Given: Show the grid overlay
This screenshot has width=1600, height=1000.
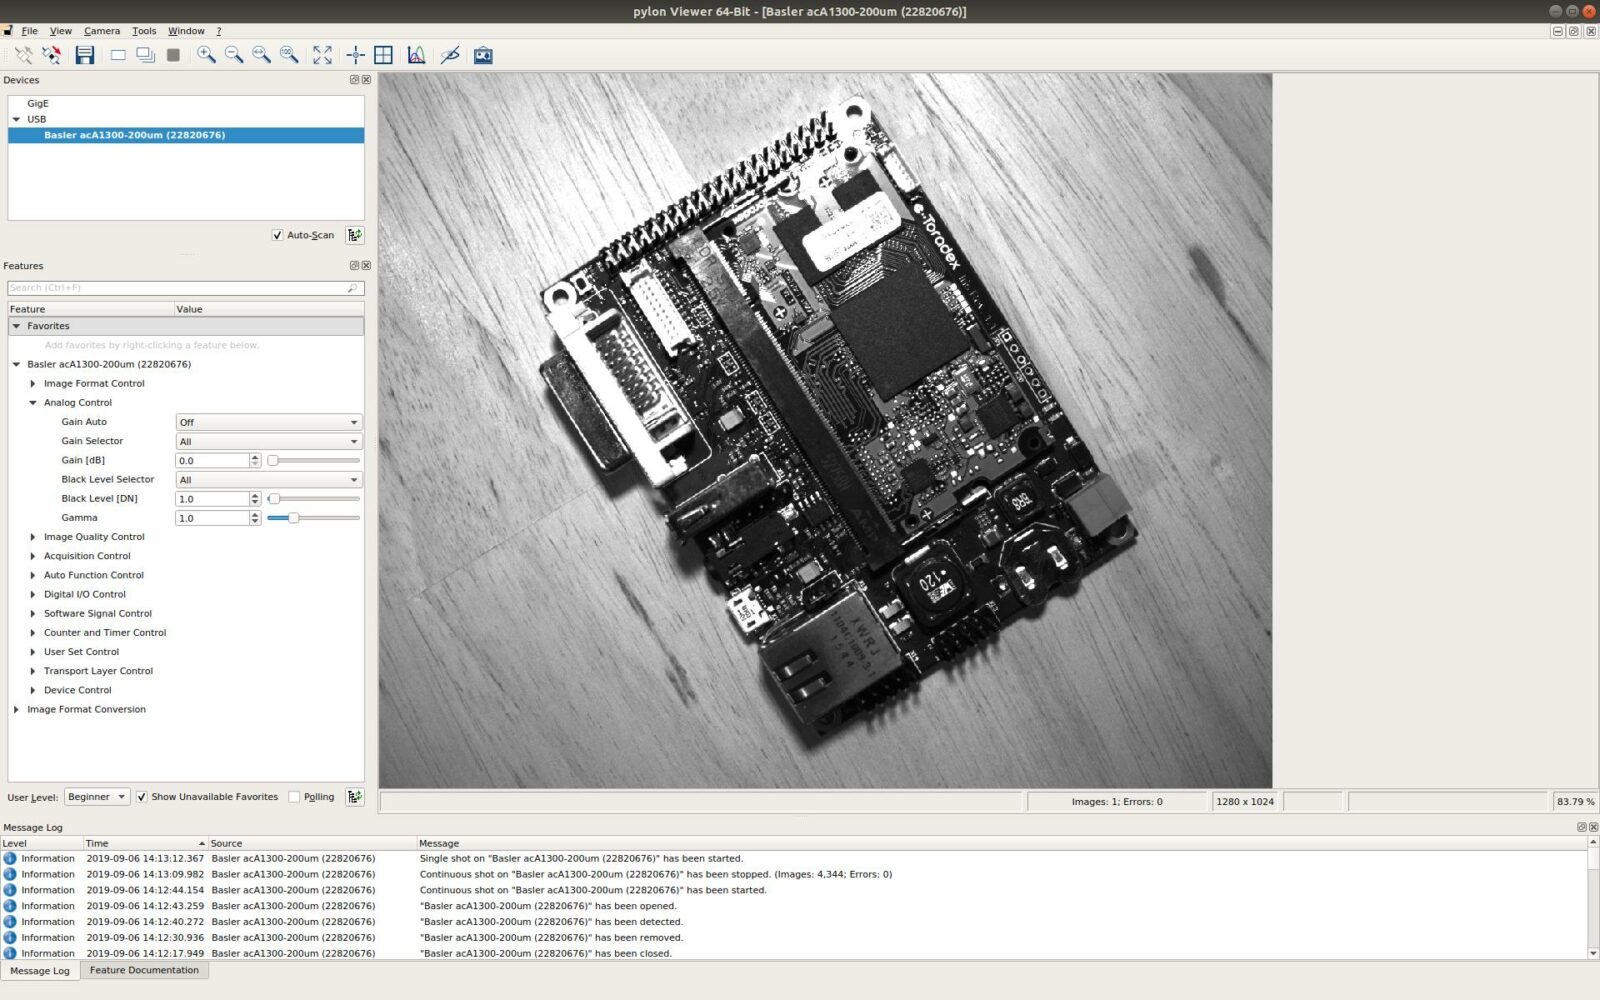Looking at the screenshot, I should [383, 55].
